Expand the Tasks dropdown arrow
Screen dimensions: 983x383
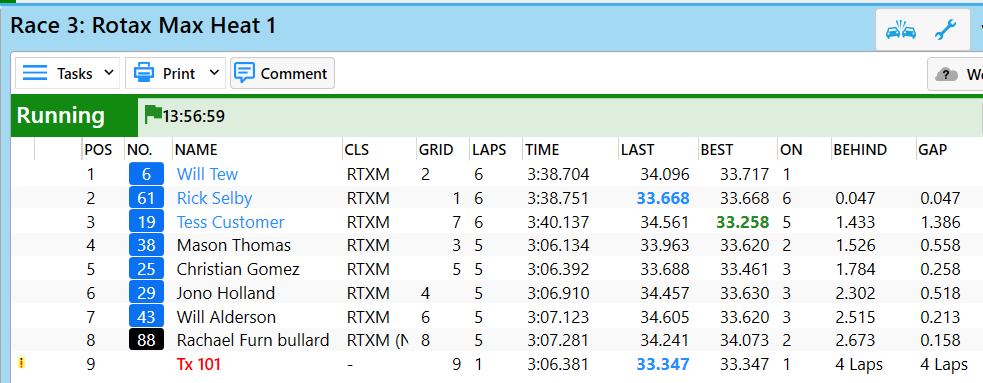108,73
